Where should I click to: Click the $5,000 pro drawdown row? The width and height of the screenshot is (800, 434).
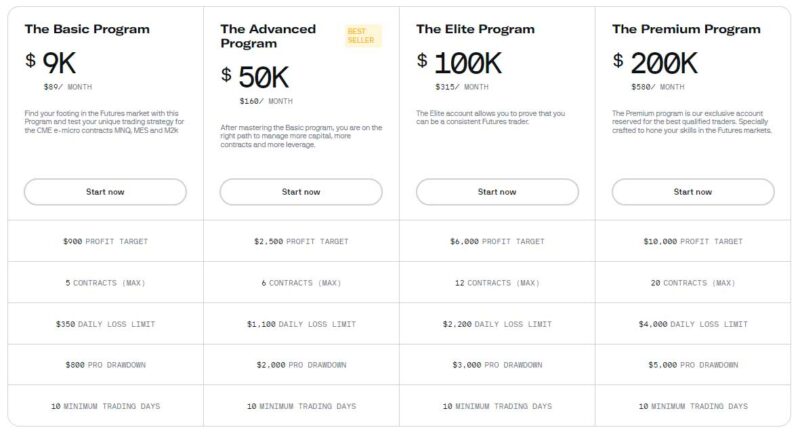click(x=693, y=365)
